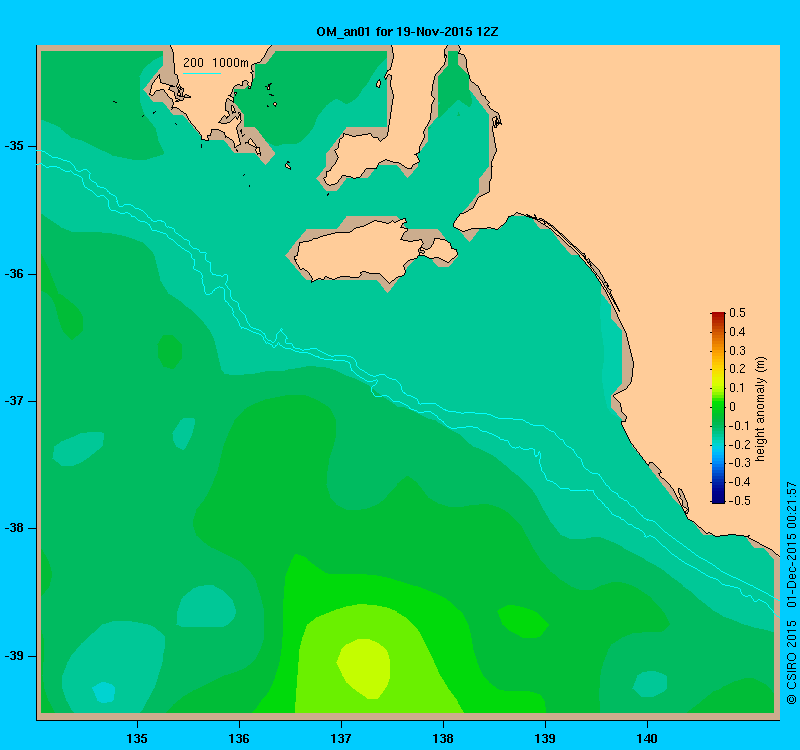Click the height anomaly color bar
The width and height of the screenshot is (800, 750).
[718, 407]
